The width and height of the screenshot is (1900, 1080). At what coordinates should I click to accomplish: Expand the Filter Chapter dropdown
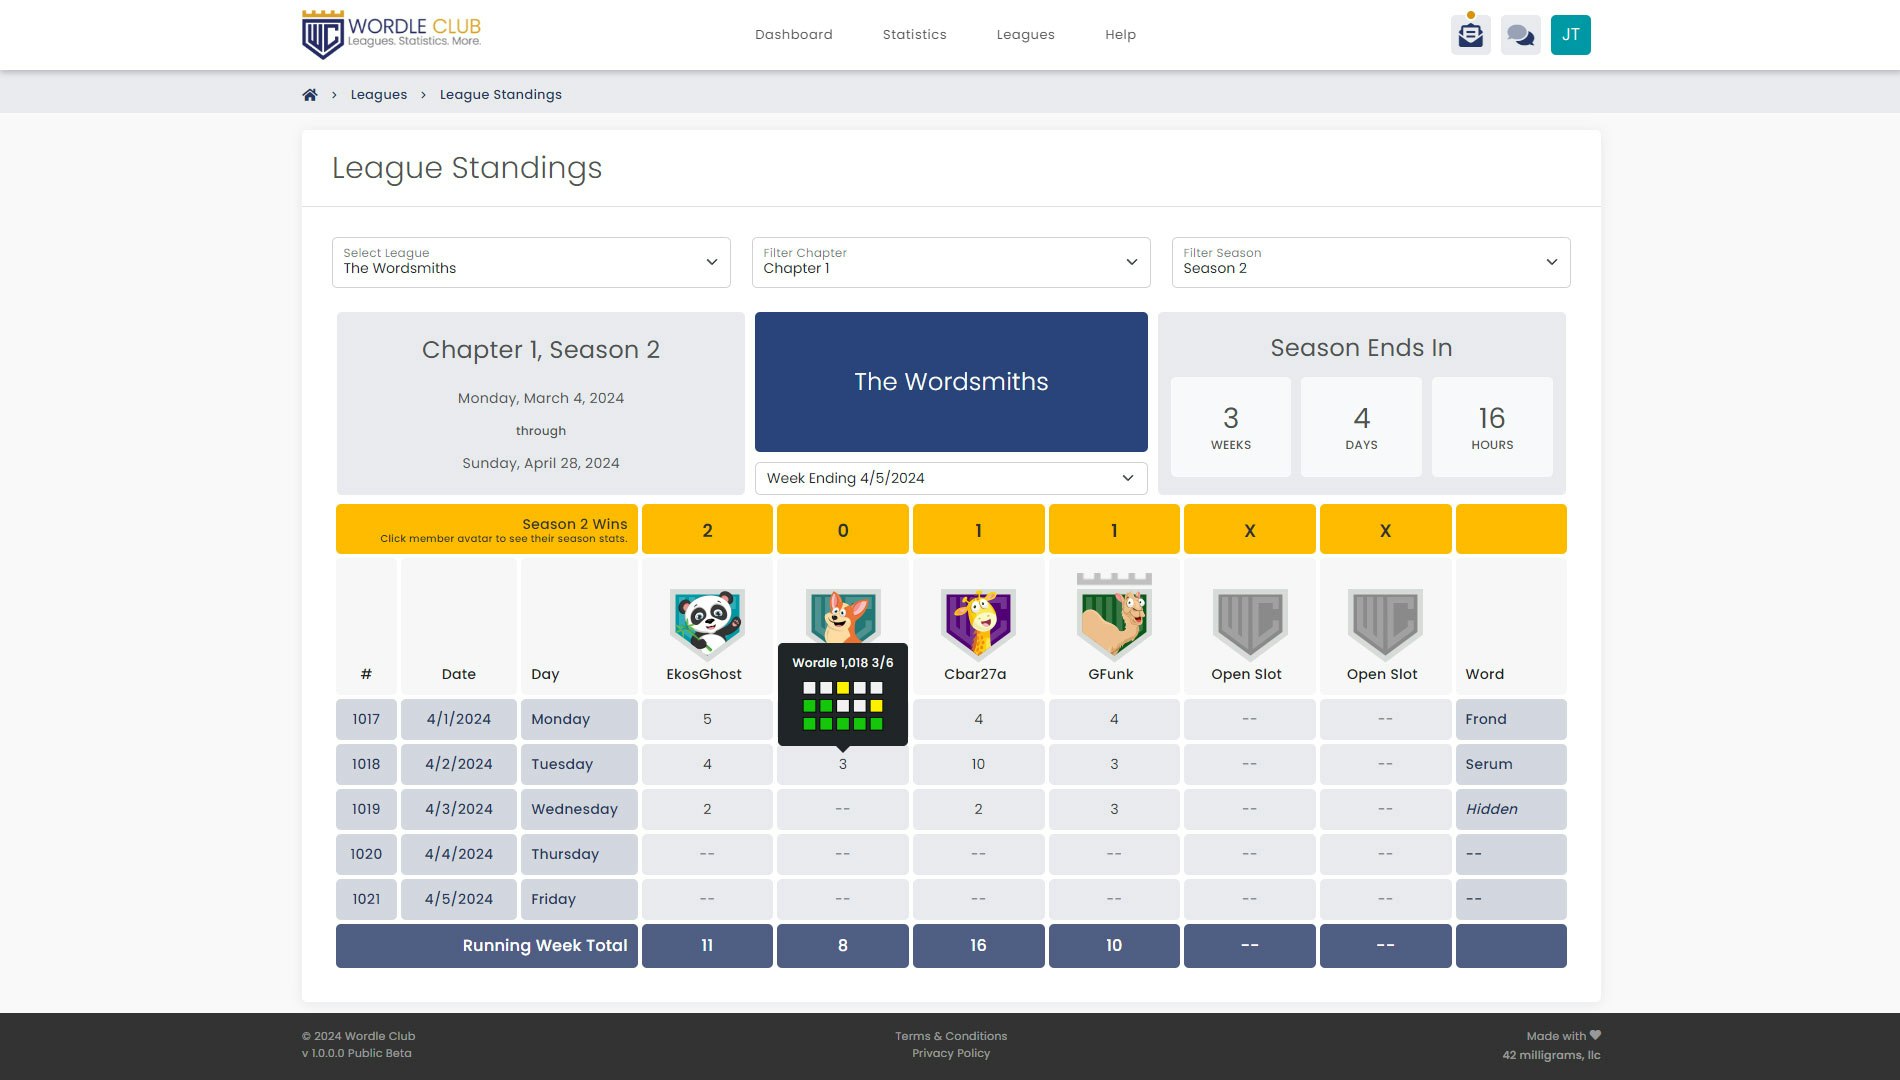tap(951, 262)
